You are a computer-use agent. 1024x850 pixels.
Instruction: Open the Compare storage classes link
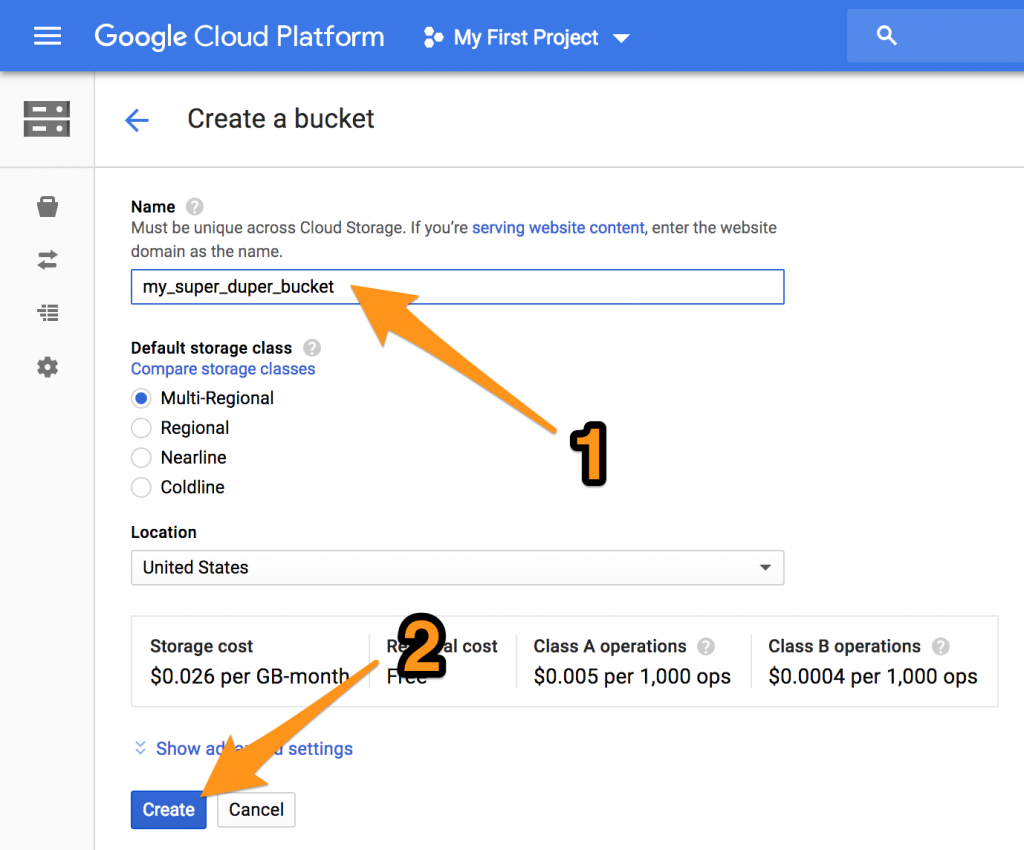[222, 368]
